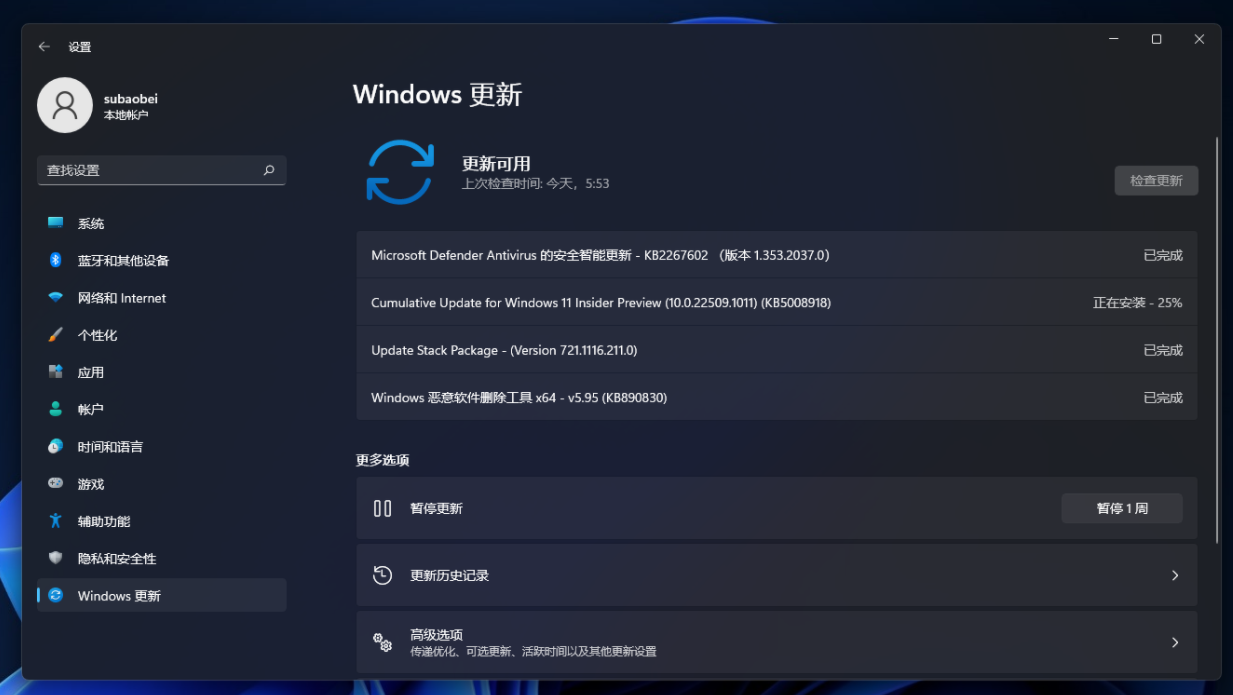Click the sync icon beside Windows 更新 sidebar item
The height and width of the screenshot is (695, 1233).
point(56,595)
